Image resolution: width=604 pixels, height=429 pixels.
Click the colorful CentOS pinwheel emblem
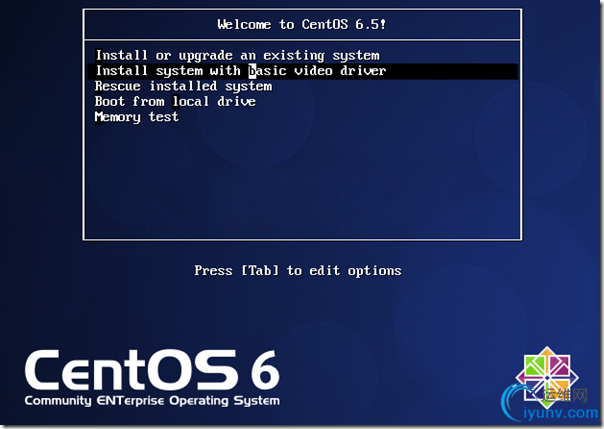tap(547, 377)
